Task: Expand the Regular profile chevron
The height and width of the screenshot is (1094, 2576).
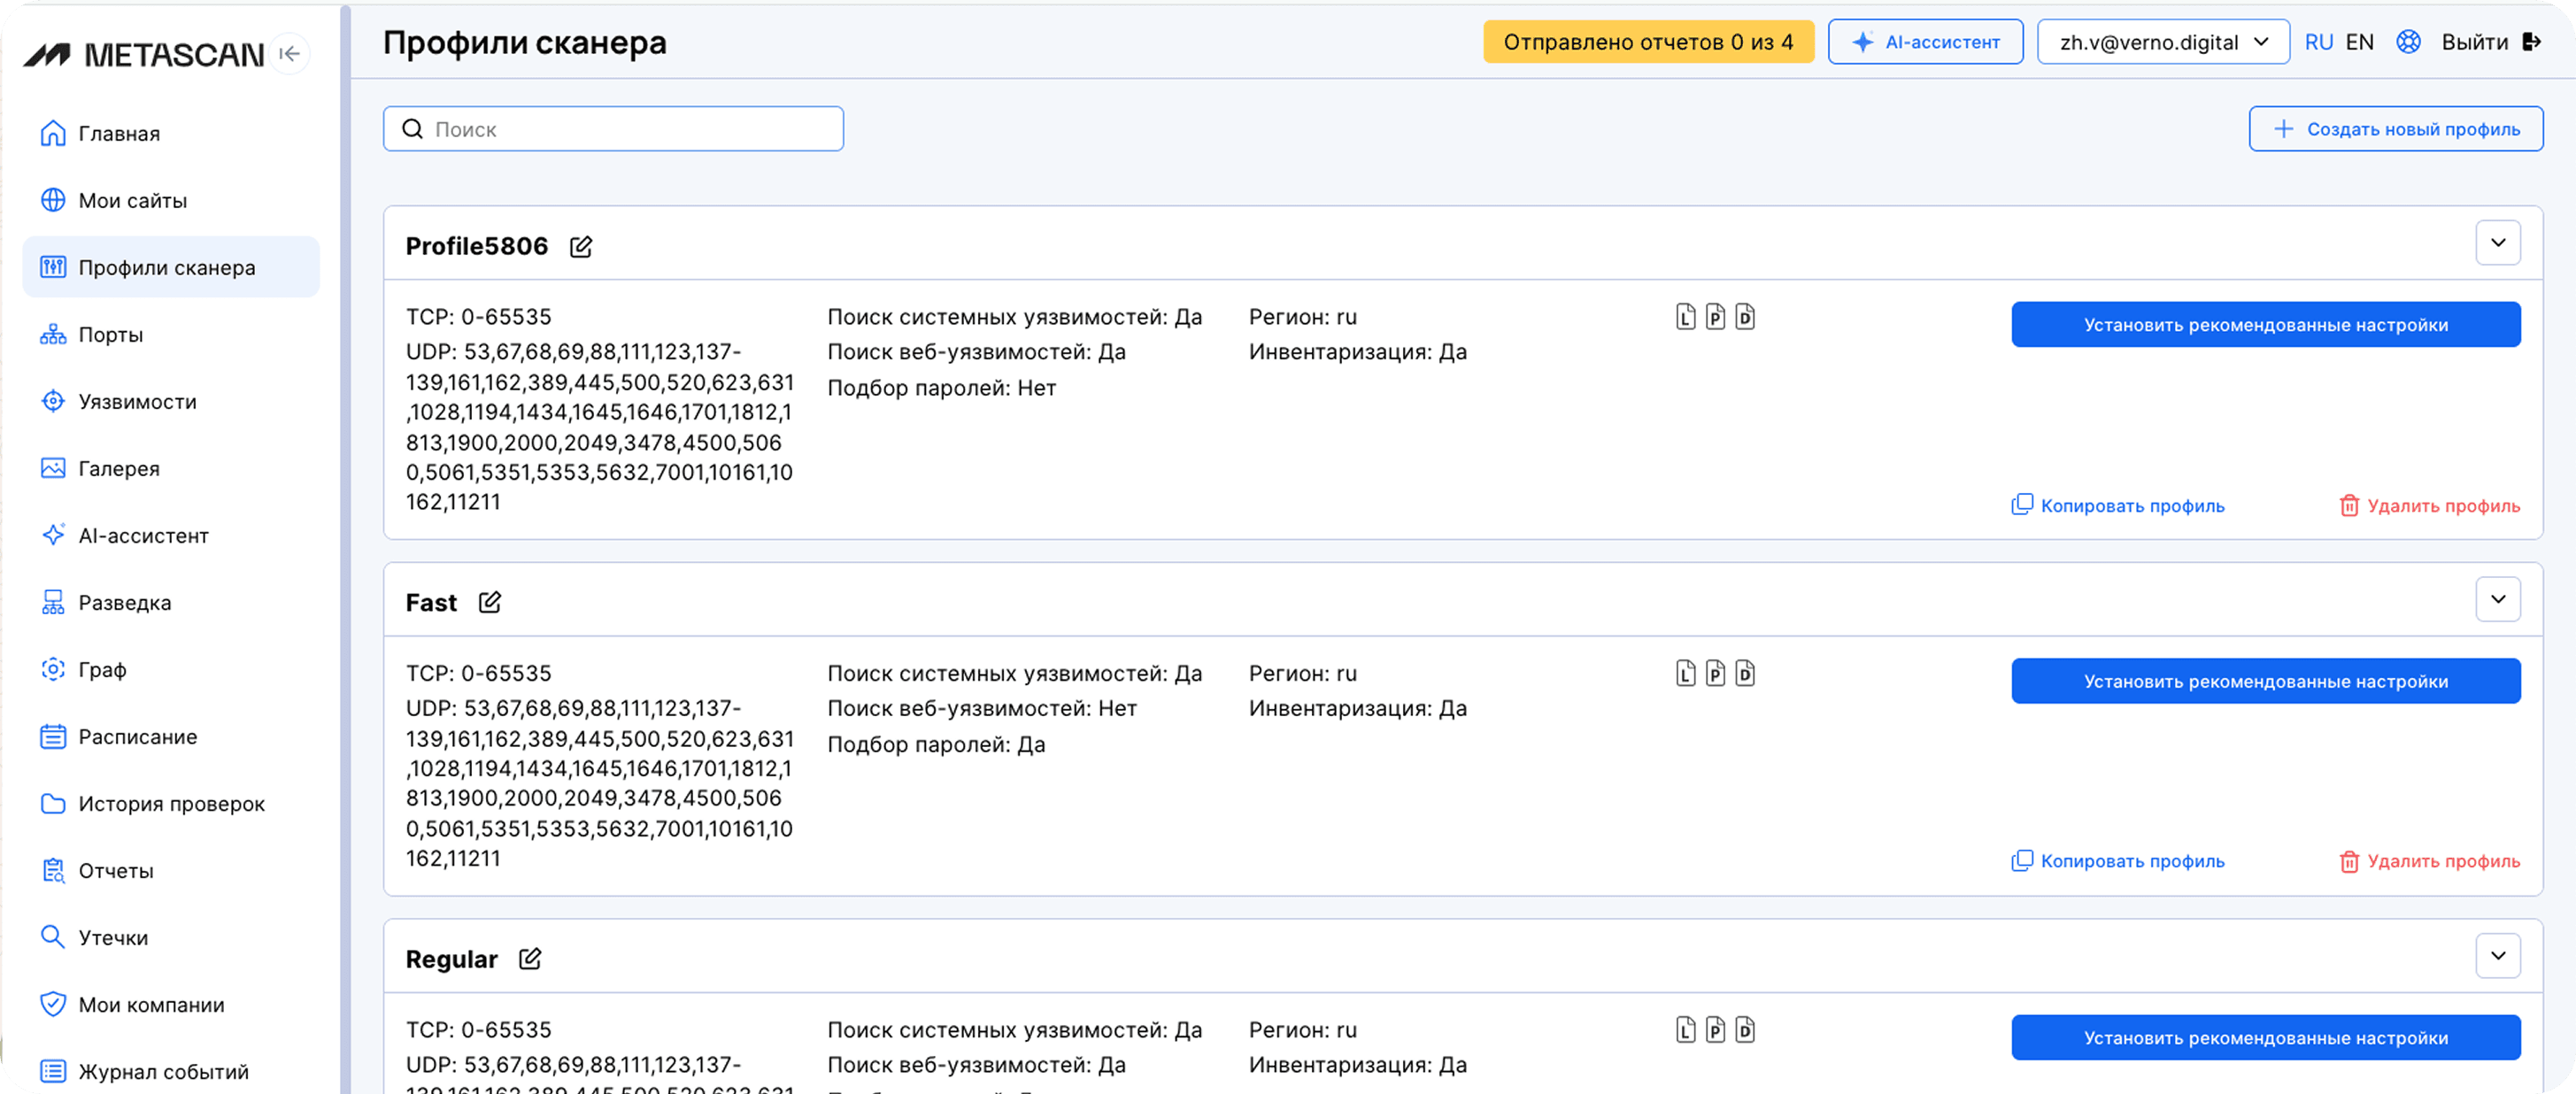Action: [2497, 956]
